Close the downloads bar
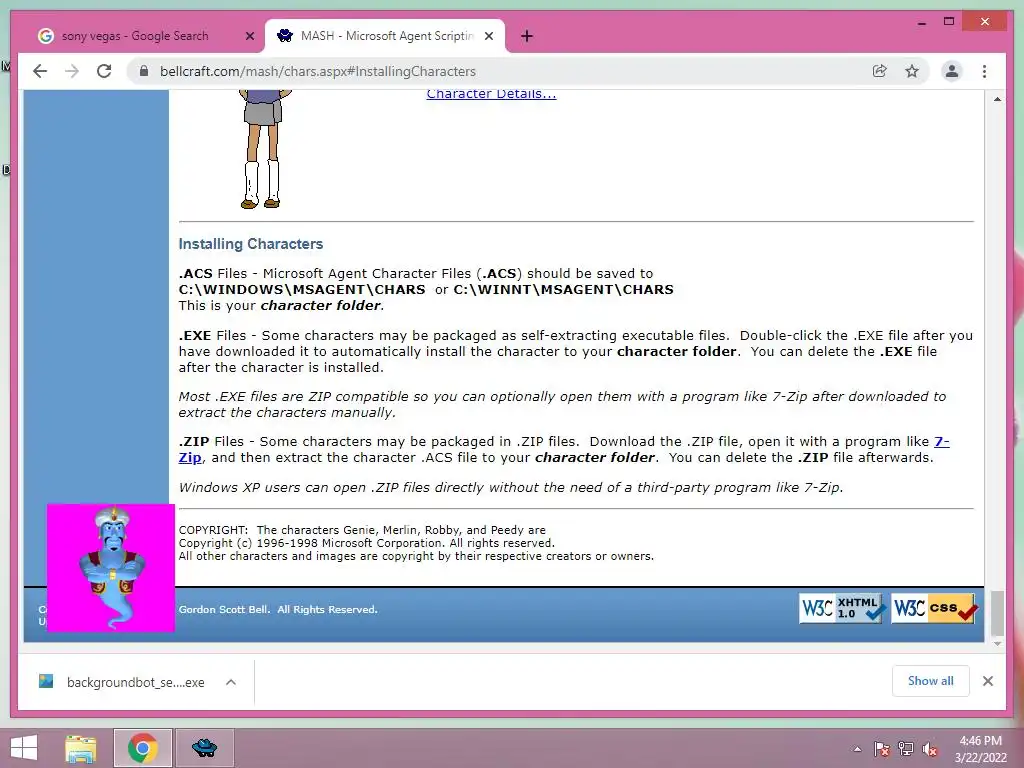The width and height of the screenshot is (1024, 768). click(x=987, y=681)
